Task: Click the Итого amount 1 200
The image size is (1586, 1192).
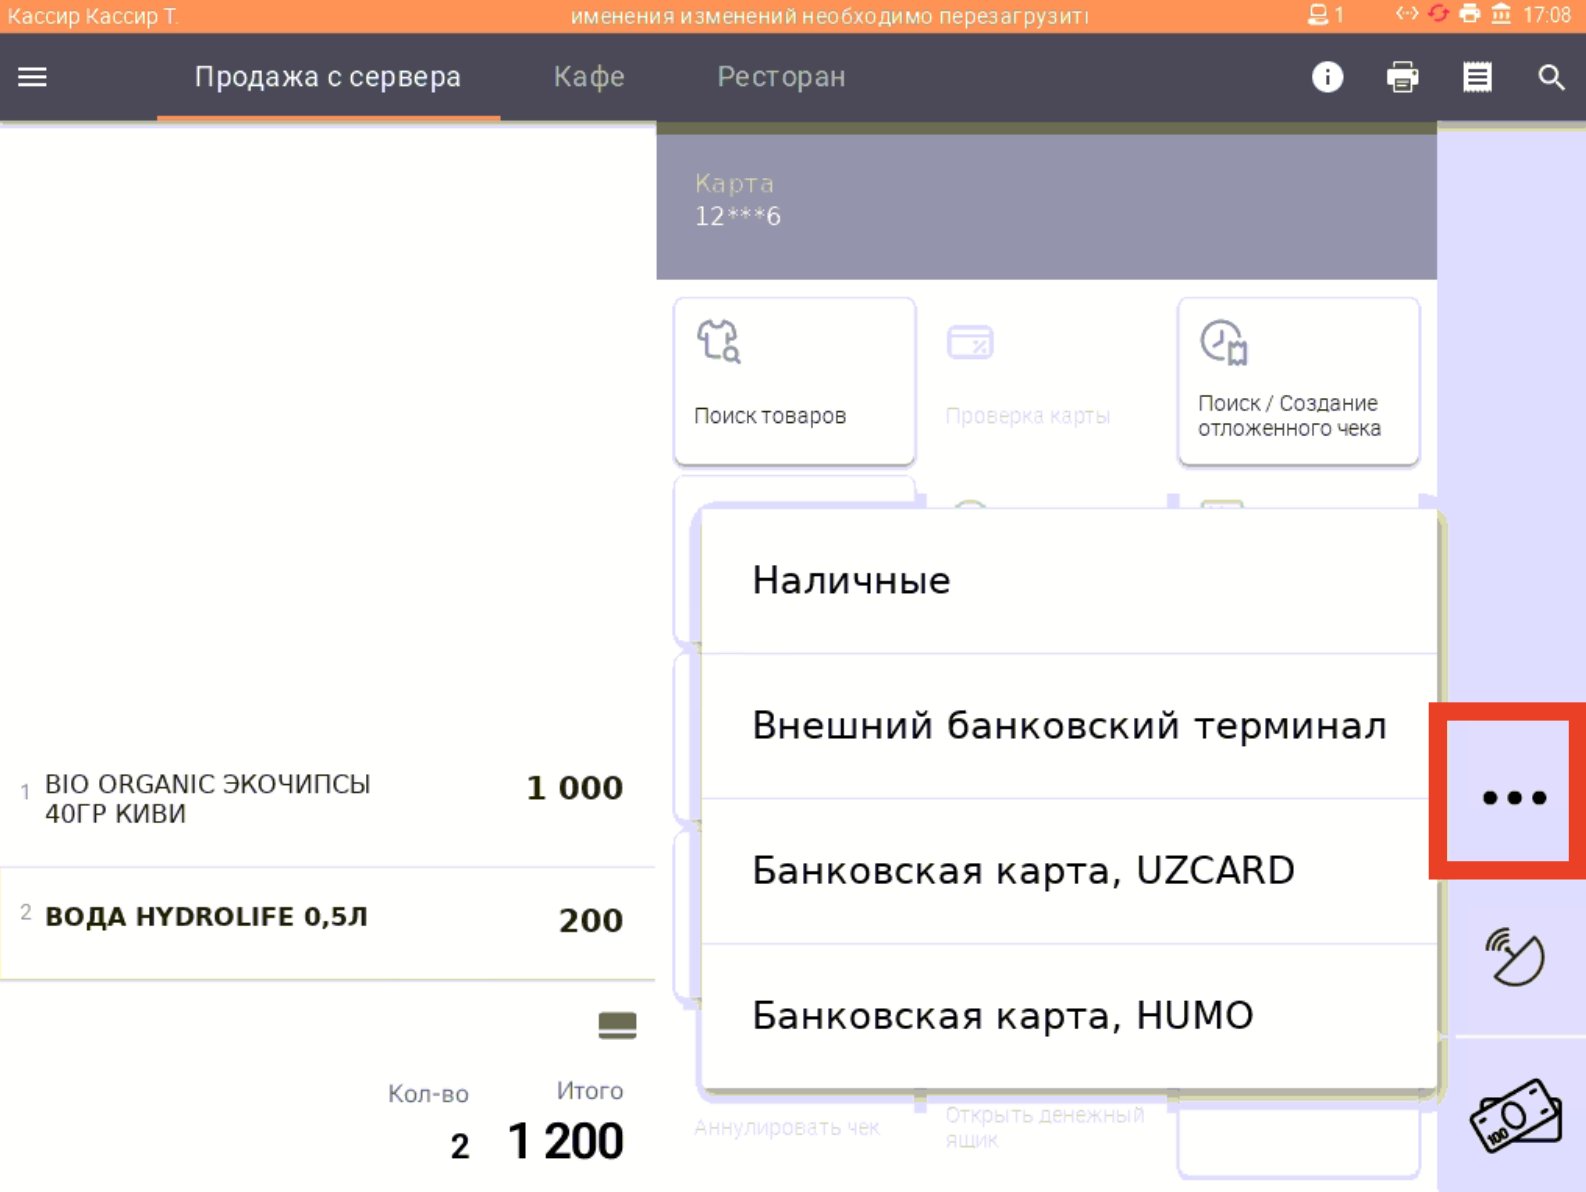Action: (565, 1141)
